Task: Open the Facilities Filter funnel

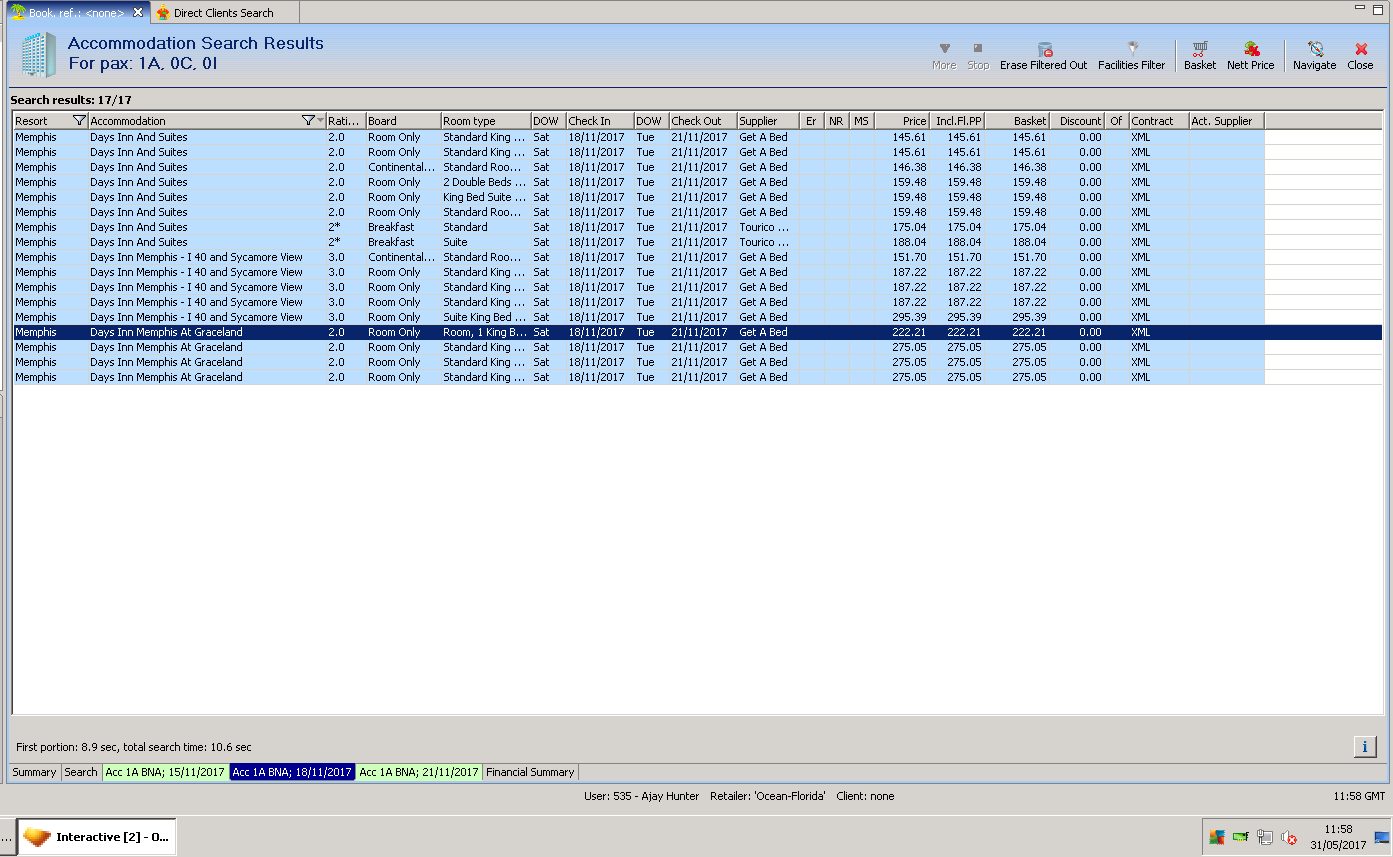Action: point(1132,49)
